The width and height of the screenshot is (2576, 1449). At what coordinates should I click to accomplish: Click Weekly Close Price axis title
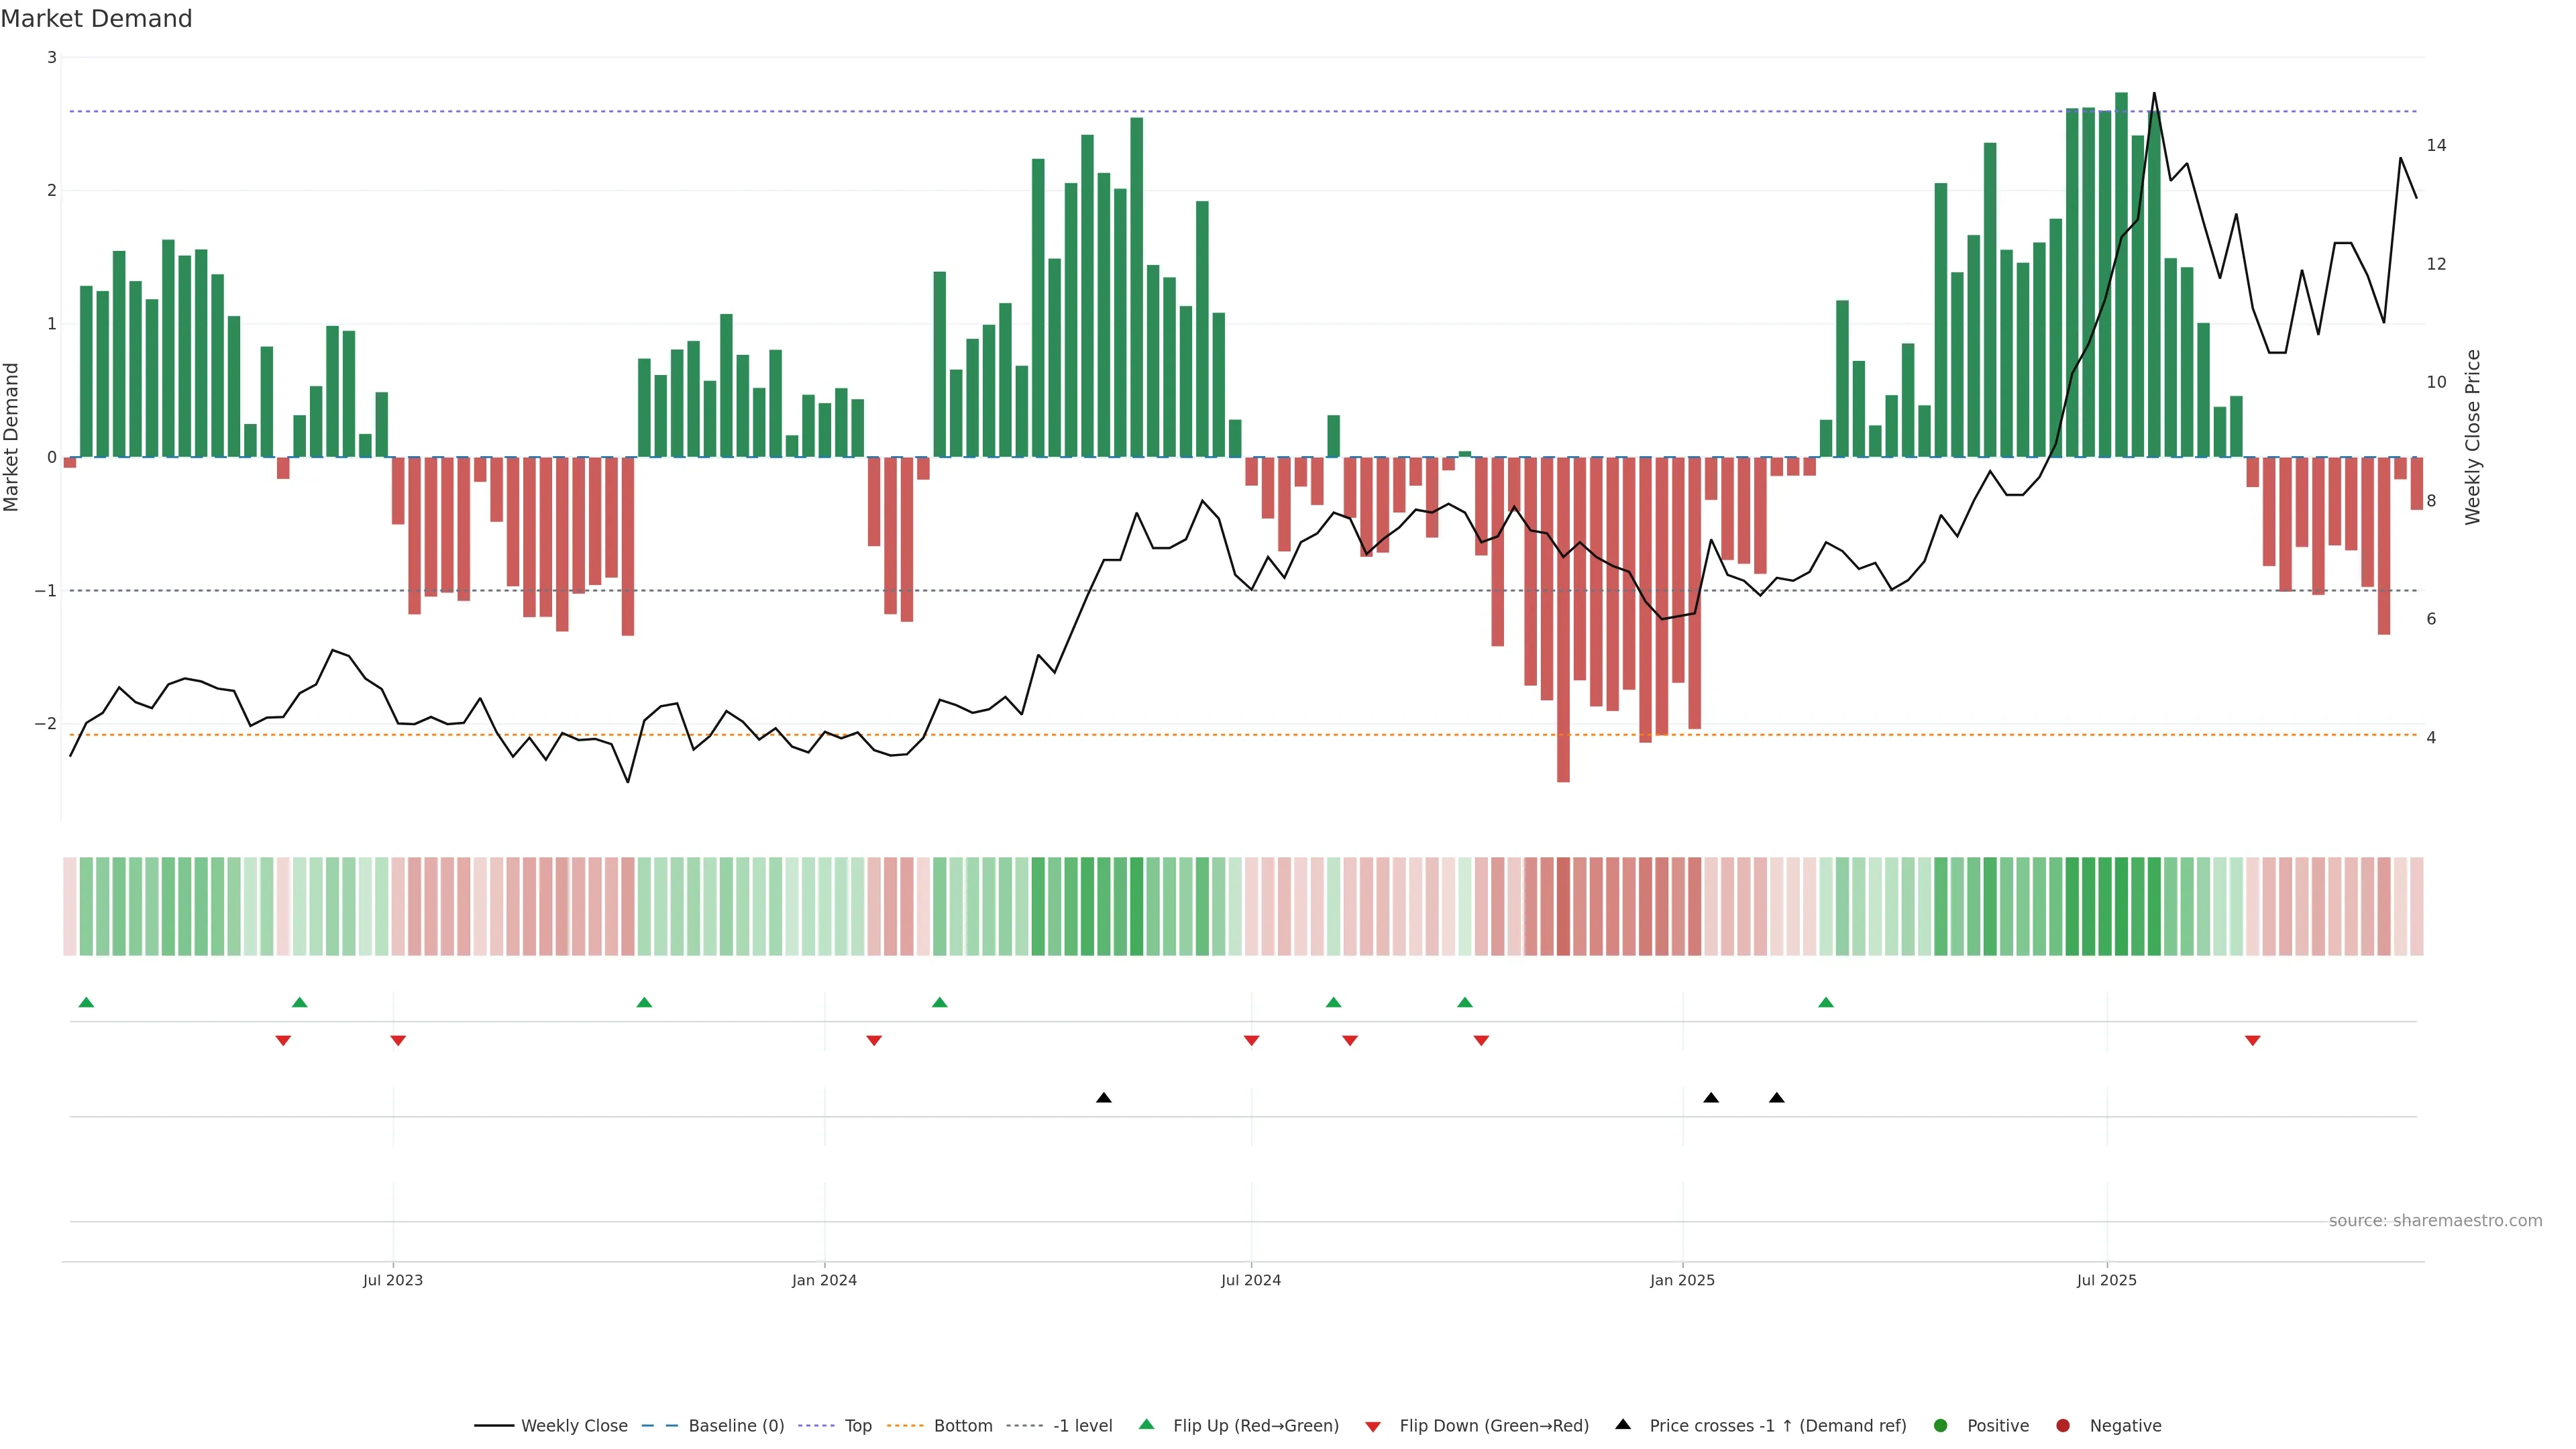point(2473,437)
